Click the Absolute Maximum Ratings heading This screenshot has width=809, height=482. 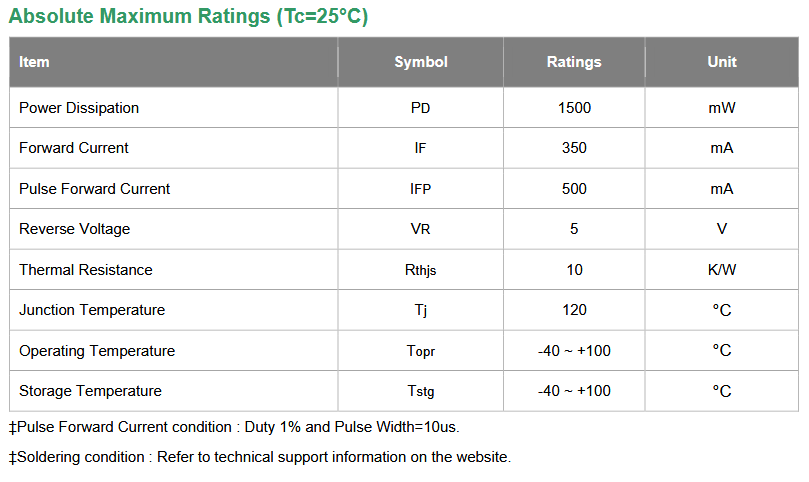point(188,17)
